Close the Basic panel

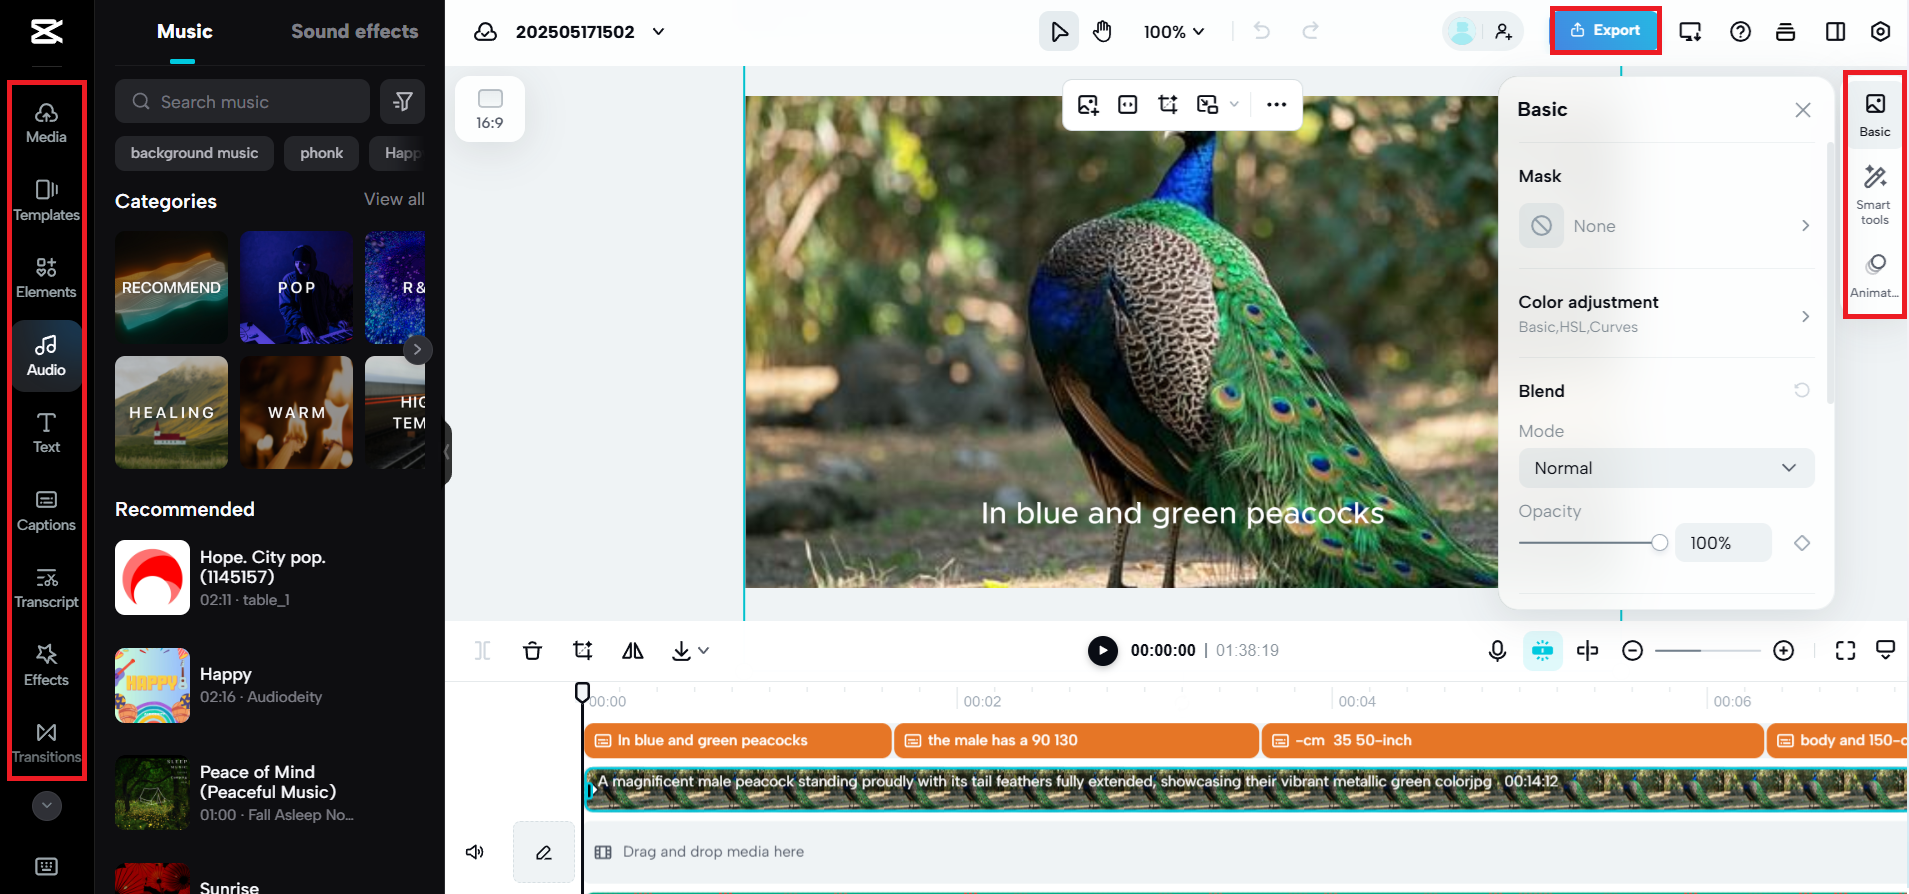tap(1802, 110)
